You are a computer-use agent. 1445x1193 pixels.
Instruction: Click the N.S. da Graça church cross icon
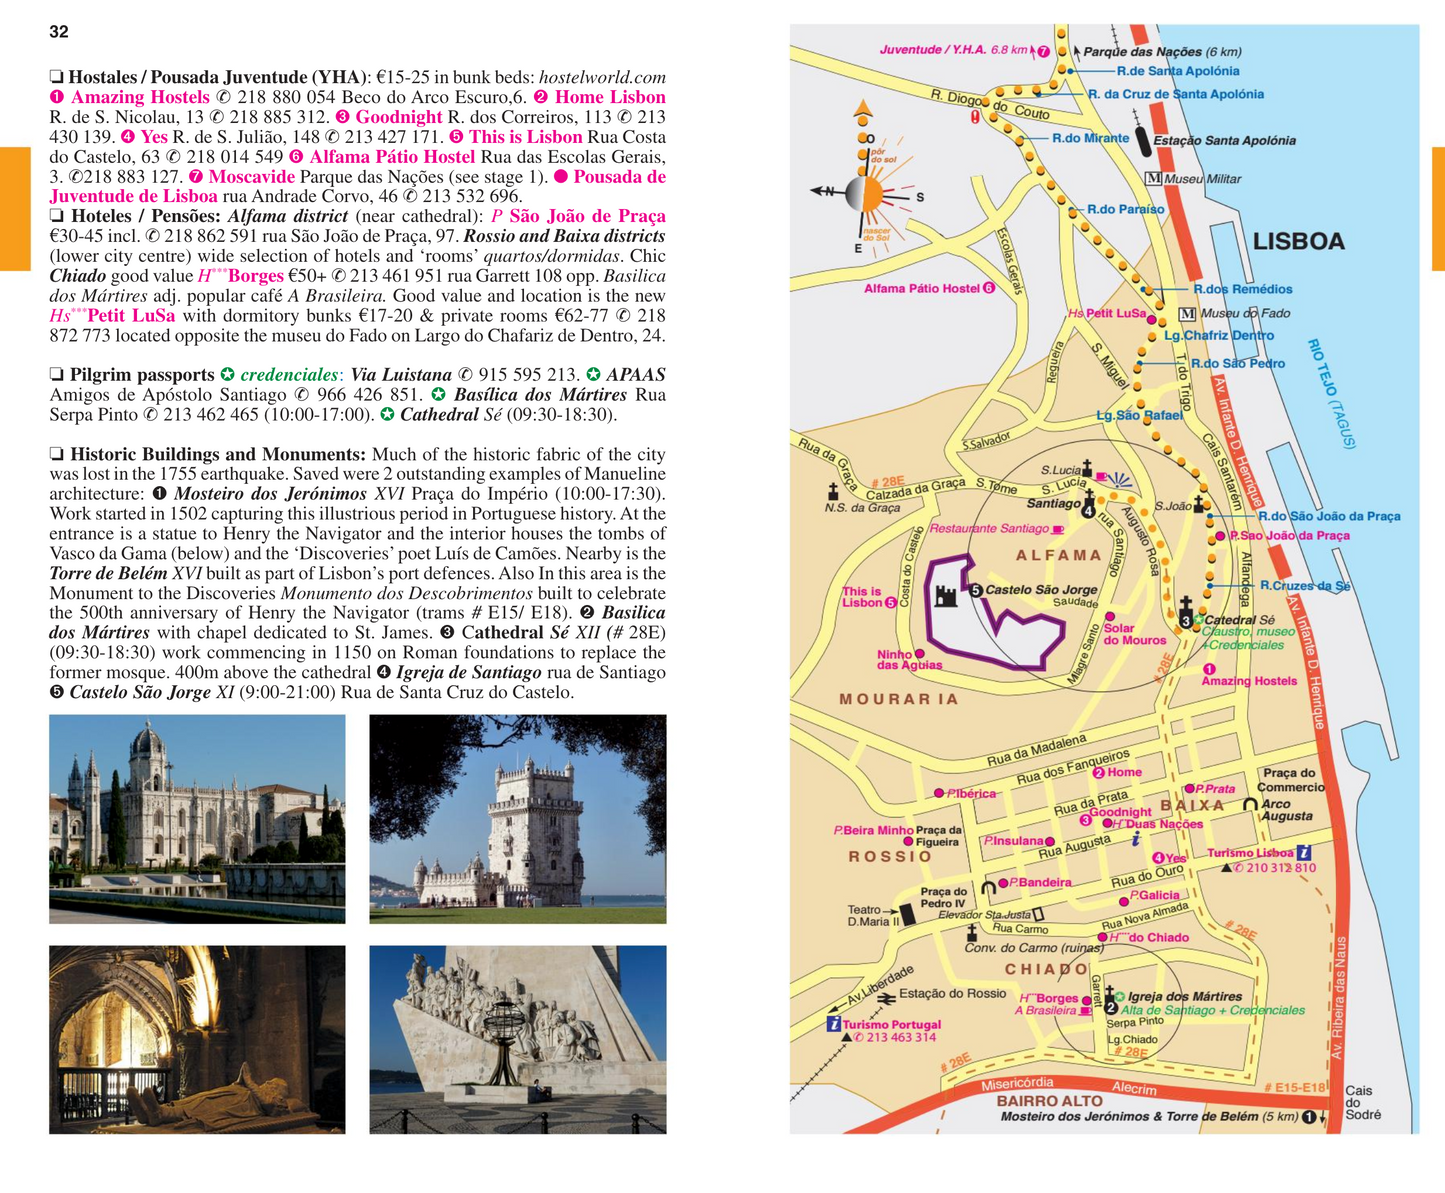(x=832, y=491)
